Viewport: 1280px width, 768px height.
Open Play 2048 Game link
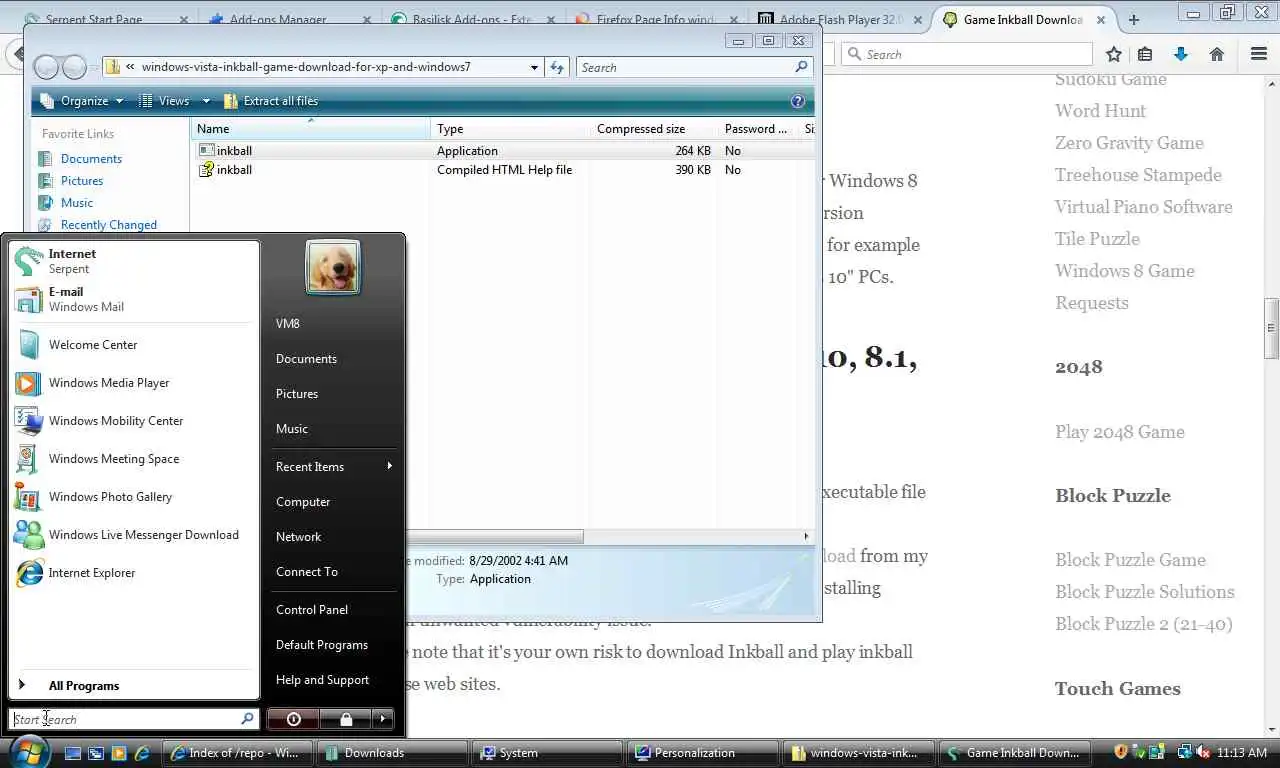pos(1119,432)
